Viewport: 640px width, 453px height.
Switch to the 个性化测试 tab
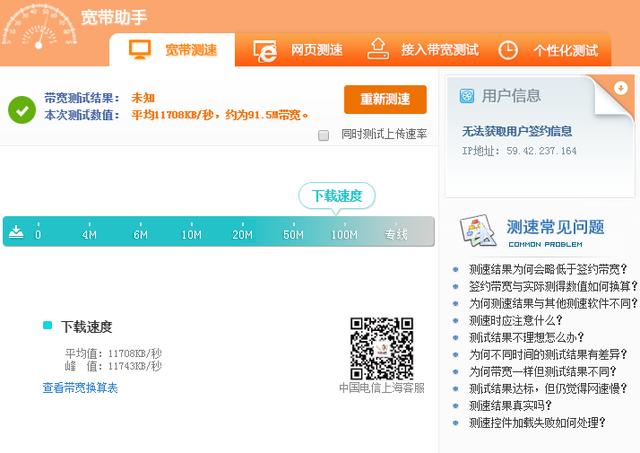(x=549, y=50)
